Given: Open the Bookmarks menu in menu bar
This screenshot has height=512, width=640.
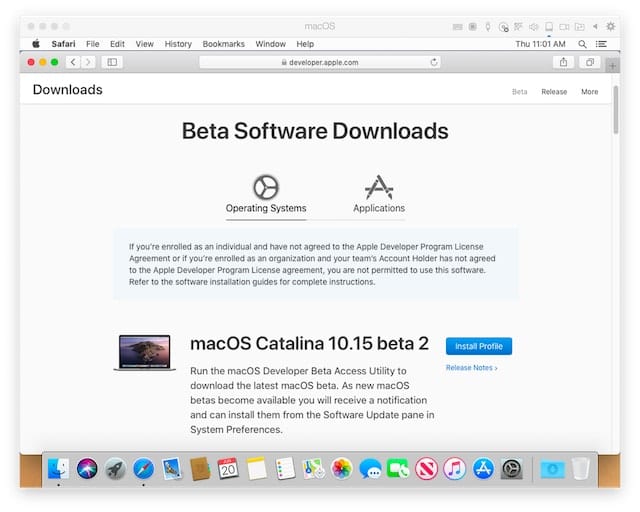Looking at the screenshot, I should [223, 44].
